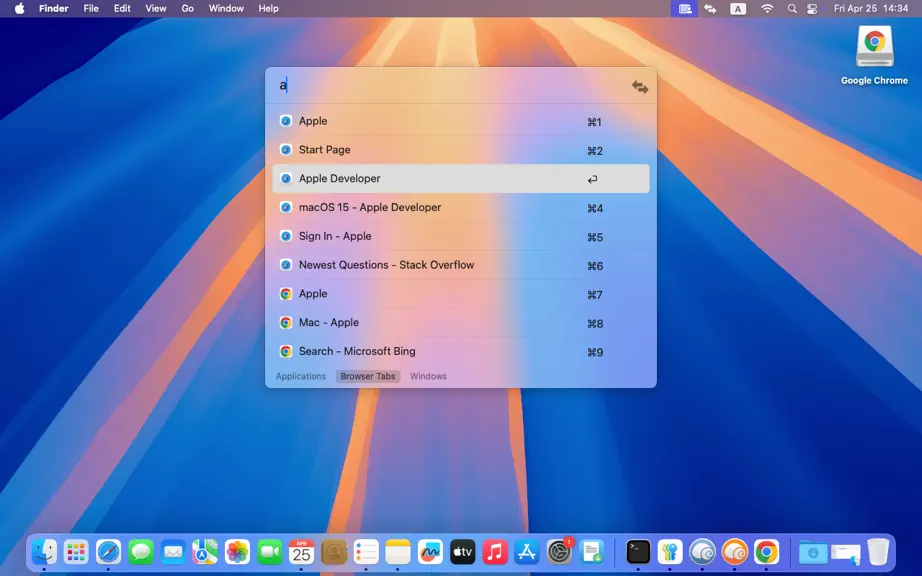Open the Trash in the Dock
Viewport: 922px width, 576px height.
(x=878, y=552)
